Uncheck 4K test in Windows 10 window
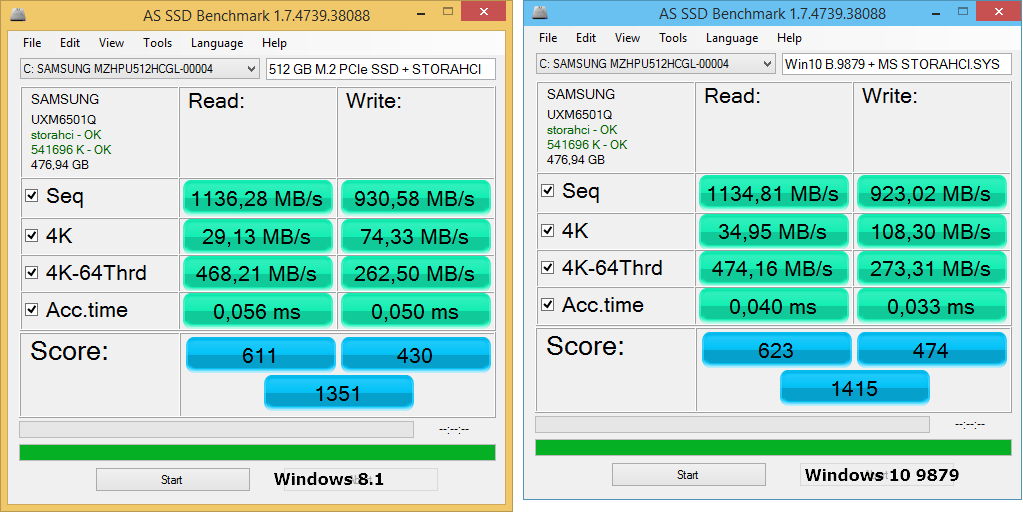Viewport: 1023px width, 512px height. point(547,230)
